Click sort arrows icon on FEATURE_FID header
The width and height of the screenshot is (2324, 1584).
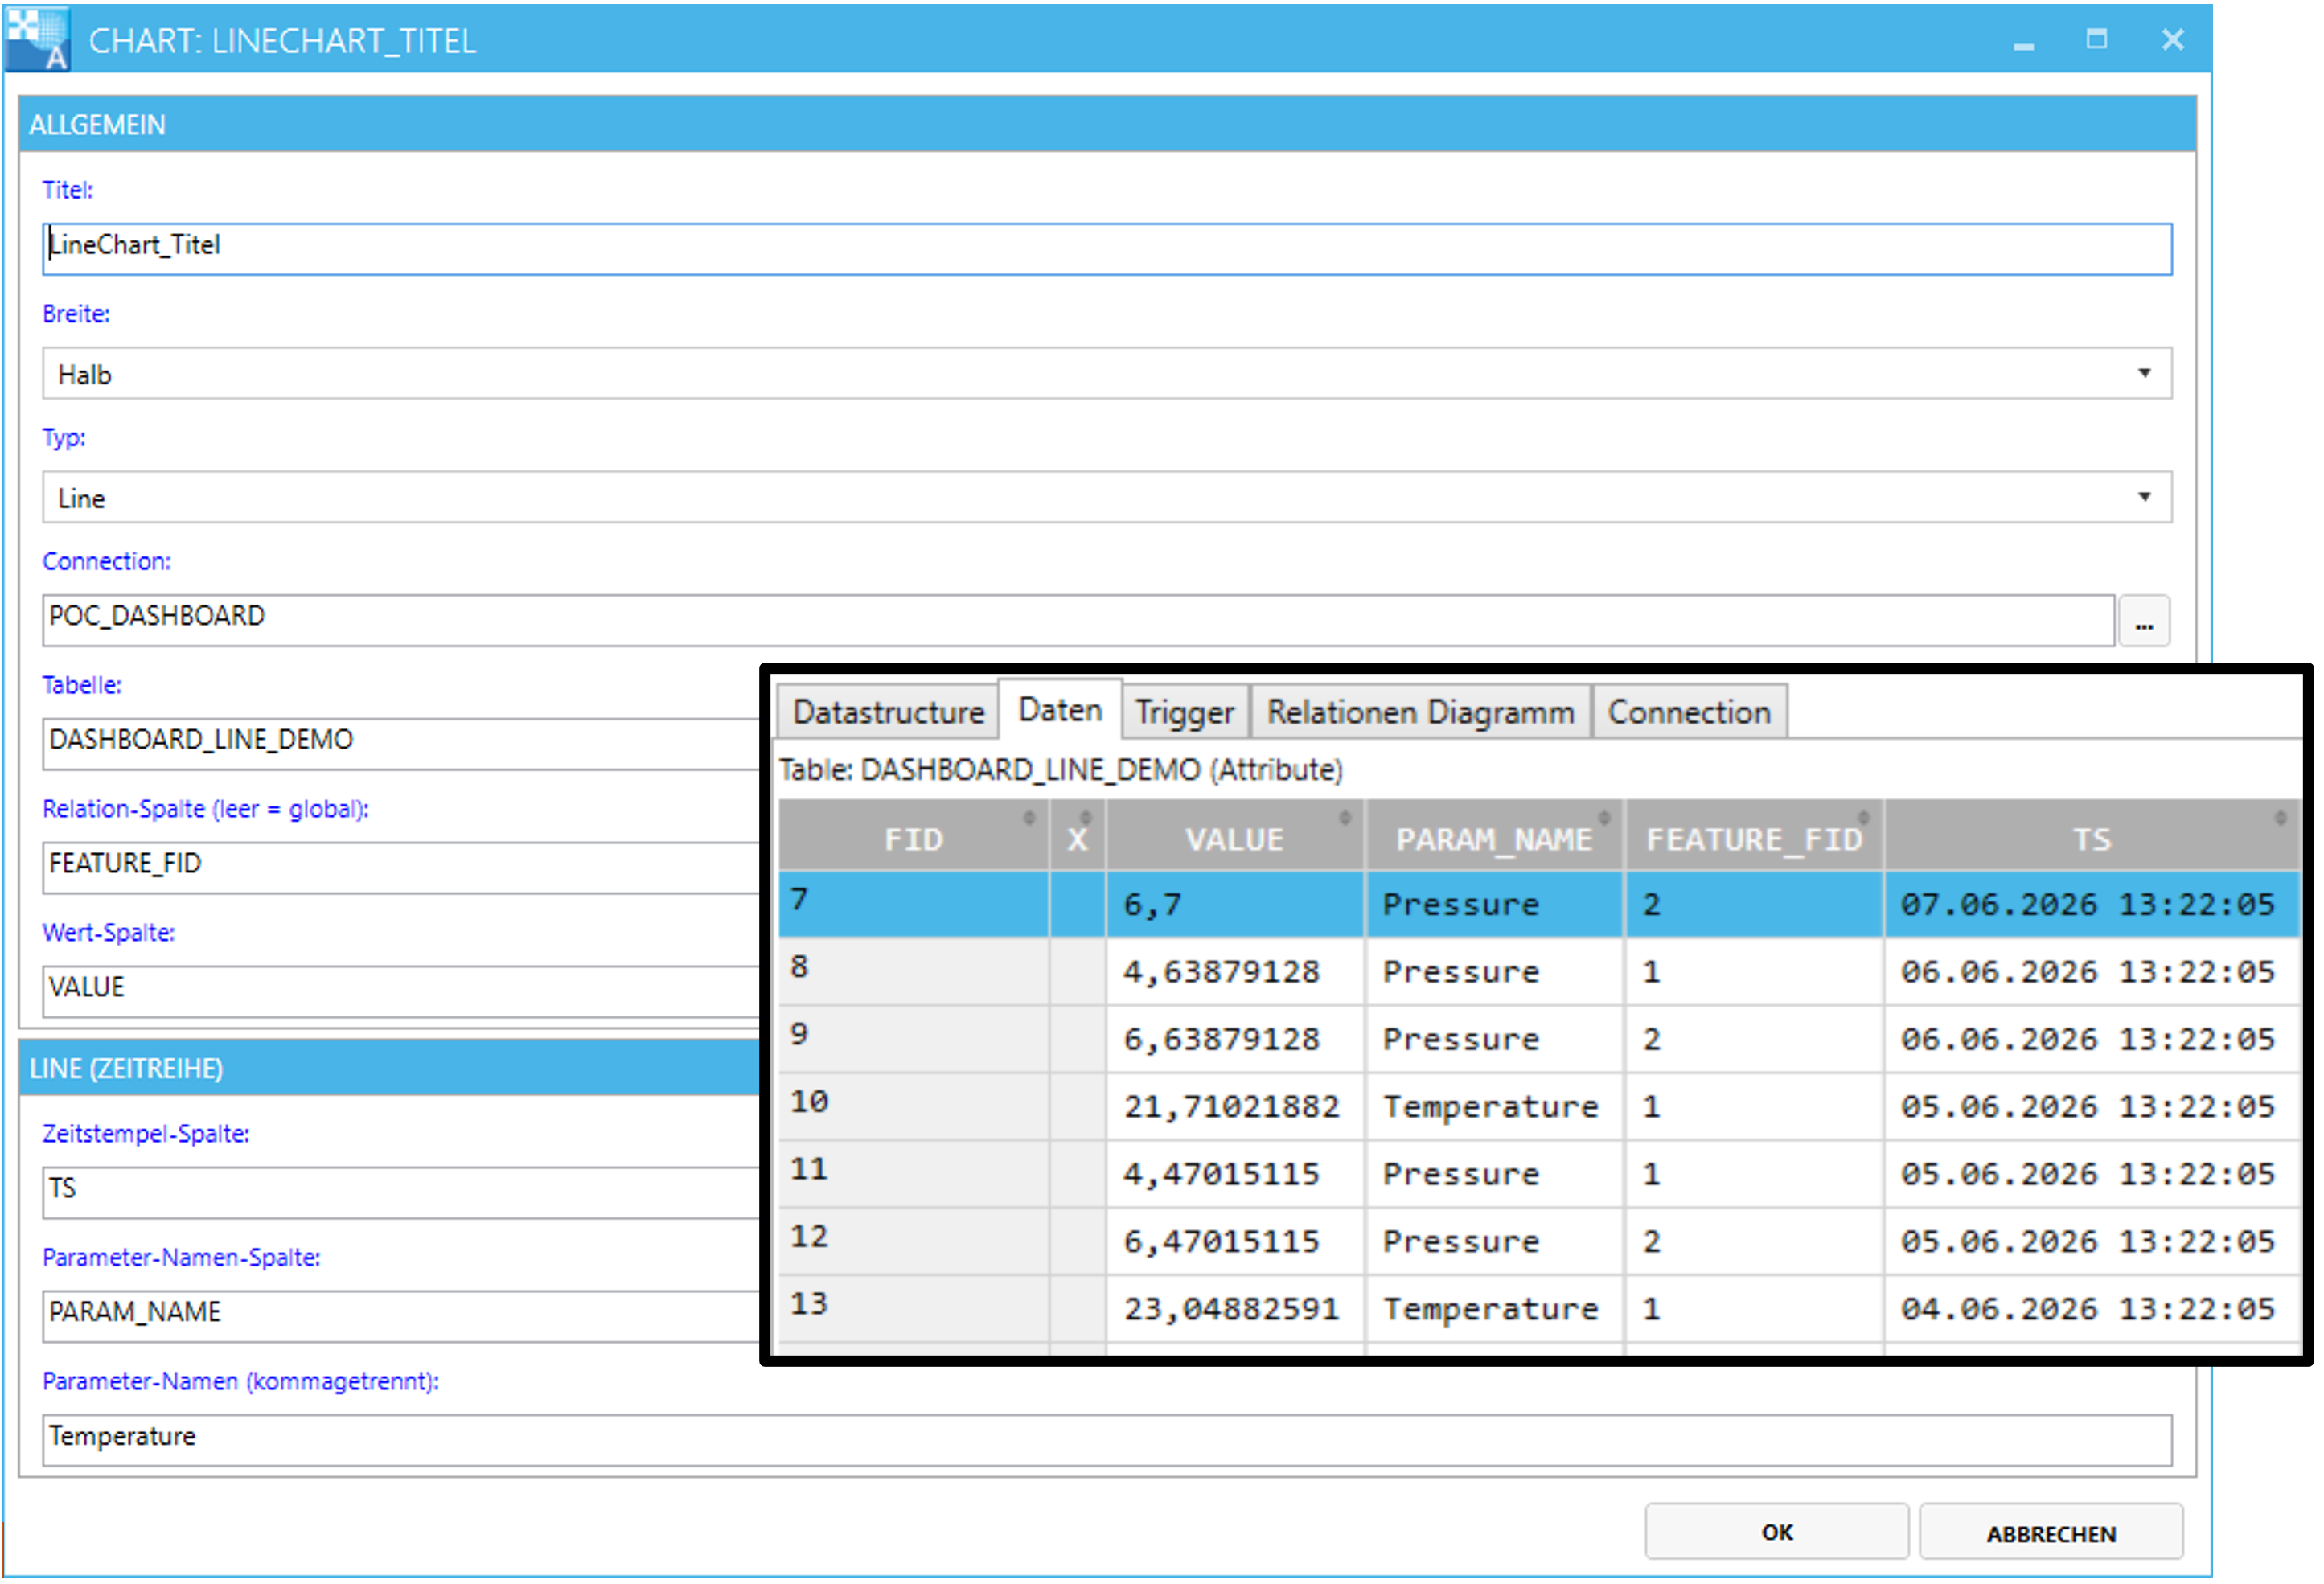point(1863,817)
